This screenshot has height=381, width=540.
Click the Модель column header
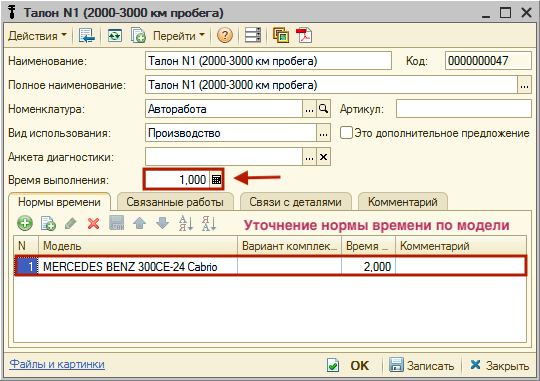click(138, 246)
